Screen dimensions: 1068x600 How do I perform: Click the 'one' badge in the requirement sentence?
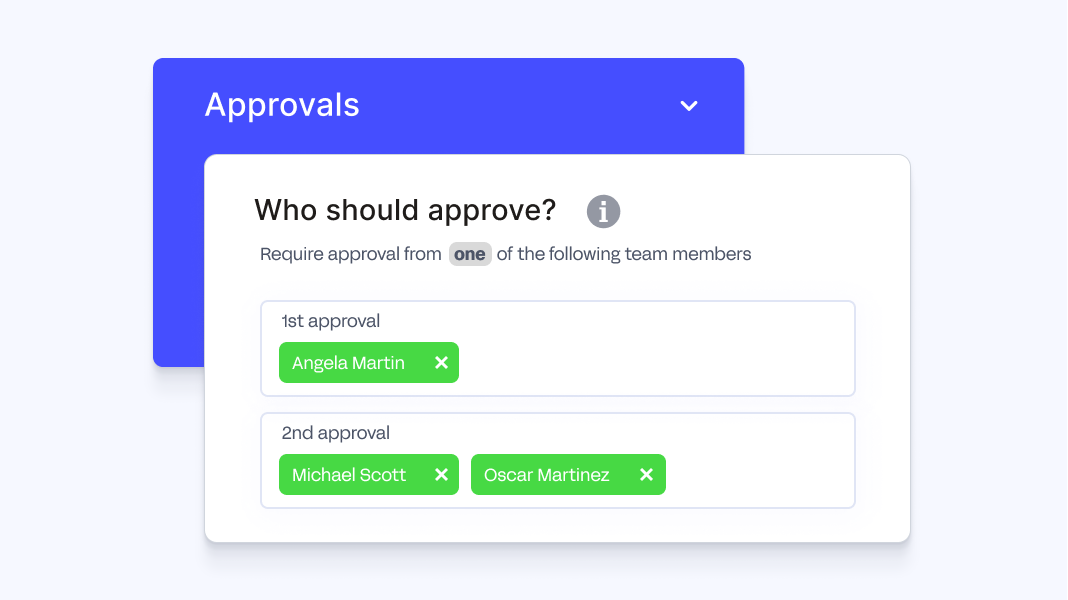pyautogui.click(x=470, y=254)
